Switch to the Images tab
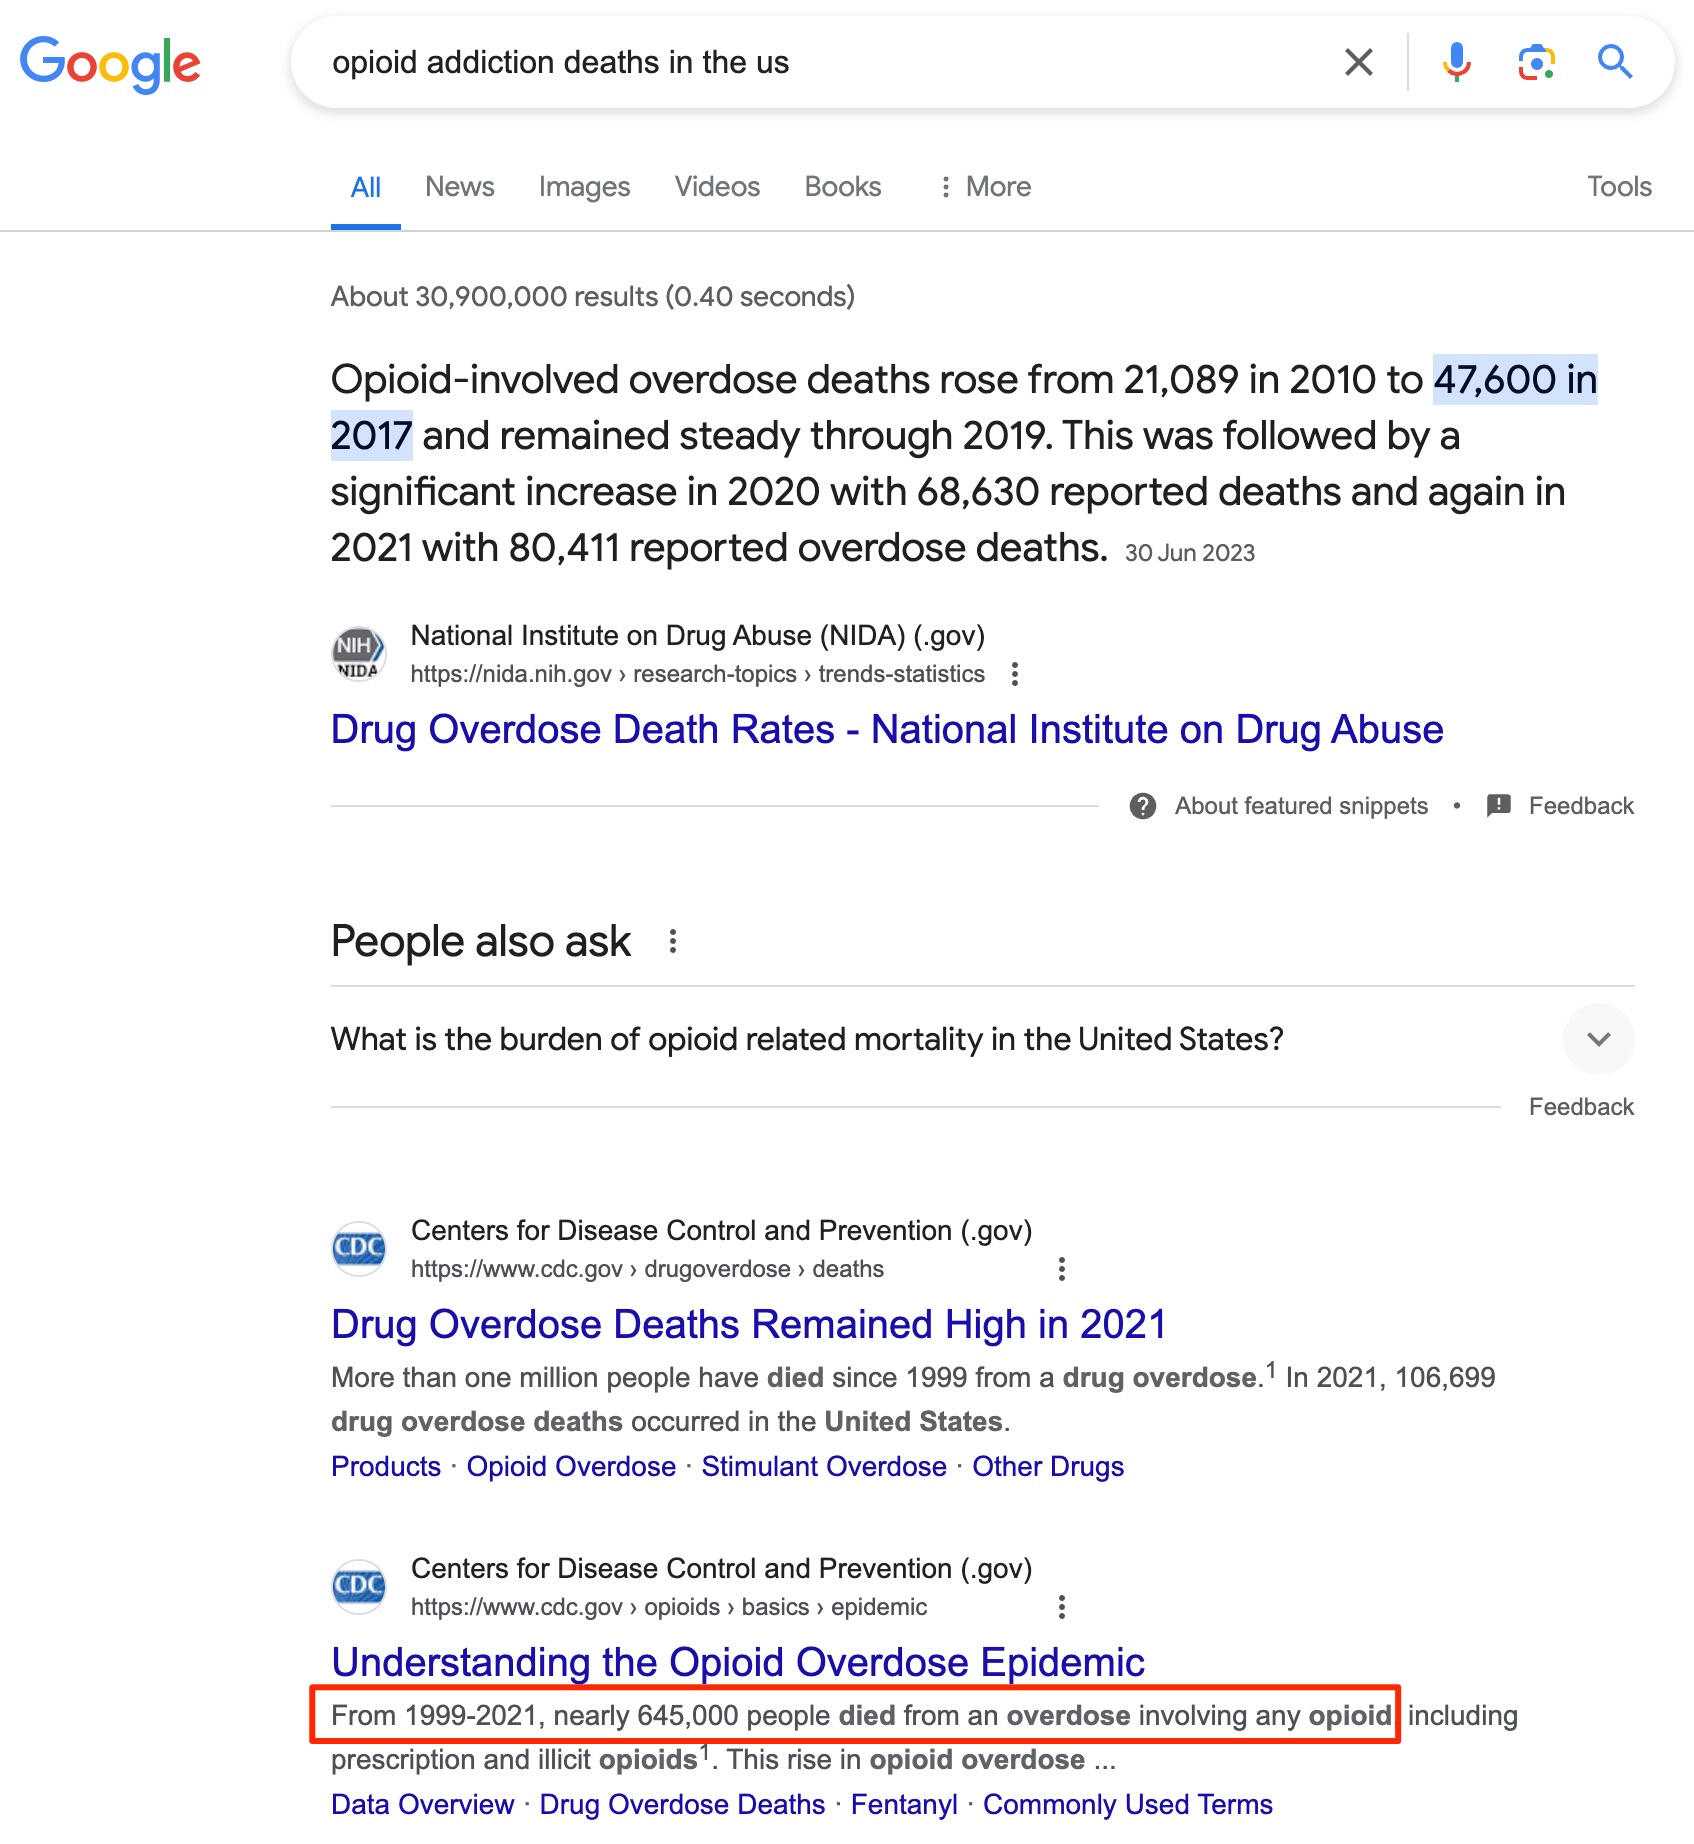This screenshot has width=1694, height=1844. point(584,187)
